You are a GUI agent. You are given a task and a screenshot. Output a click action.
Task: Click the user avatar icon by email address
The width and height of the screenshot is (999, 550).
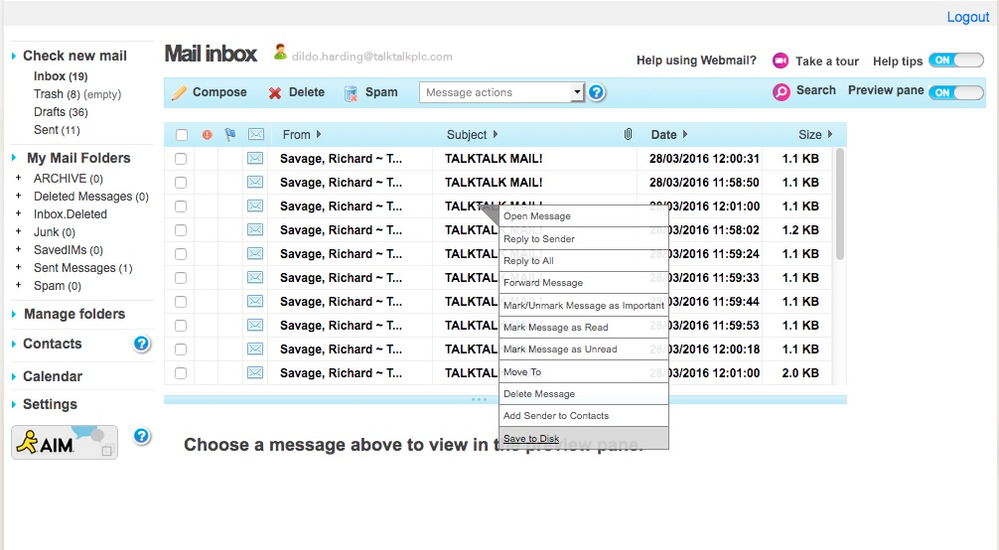[280, 52]
